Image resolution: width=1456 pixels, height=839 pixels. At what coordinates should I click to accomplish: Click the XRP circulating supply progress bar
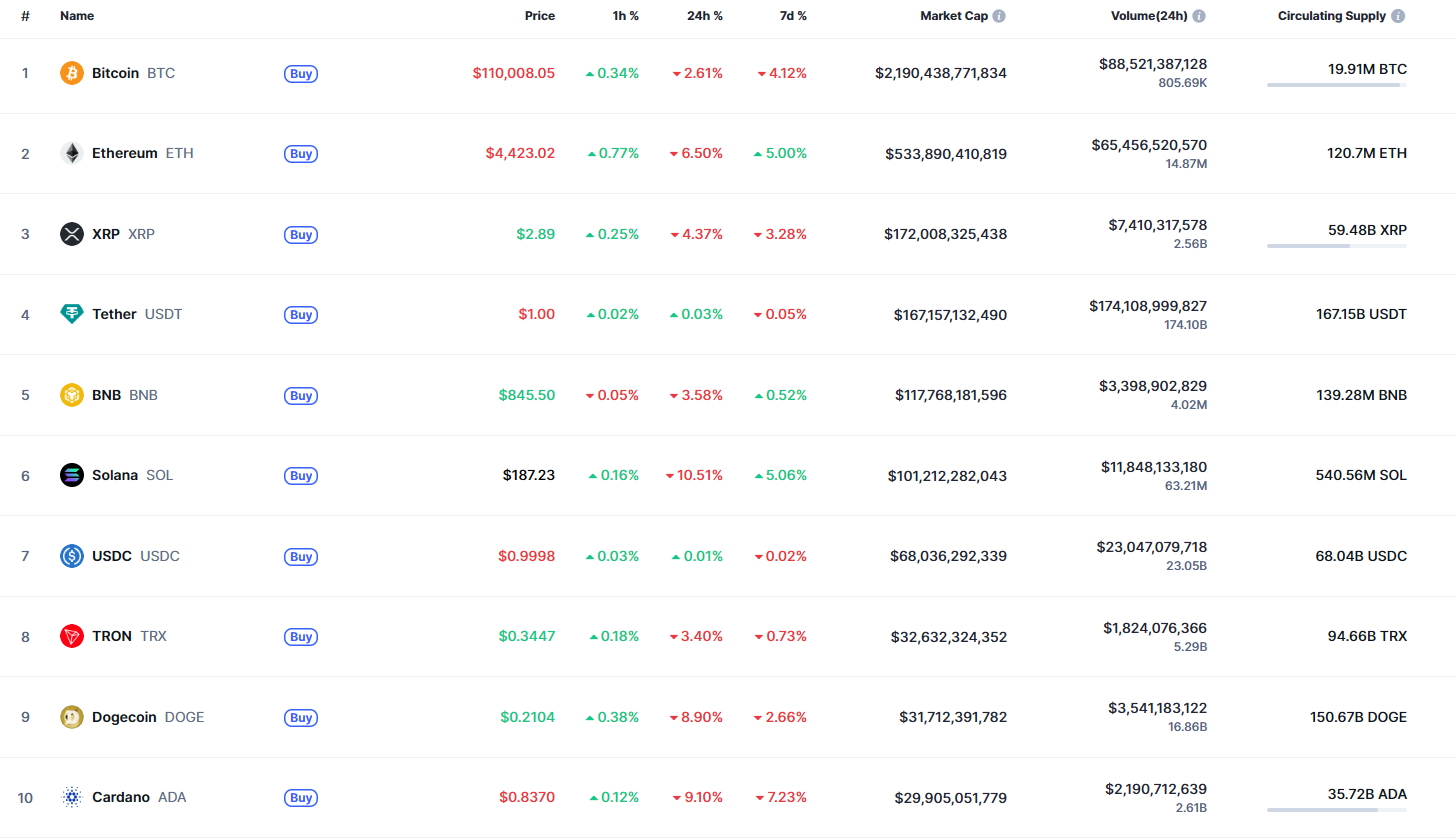1337,246
